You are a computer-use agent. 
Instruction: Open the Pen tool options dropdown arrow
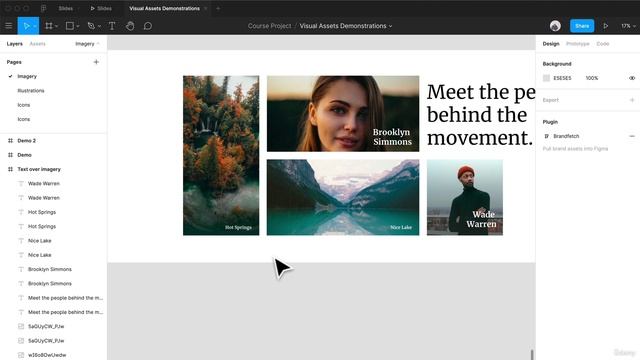[99, 26]
